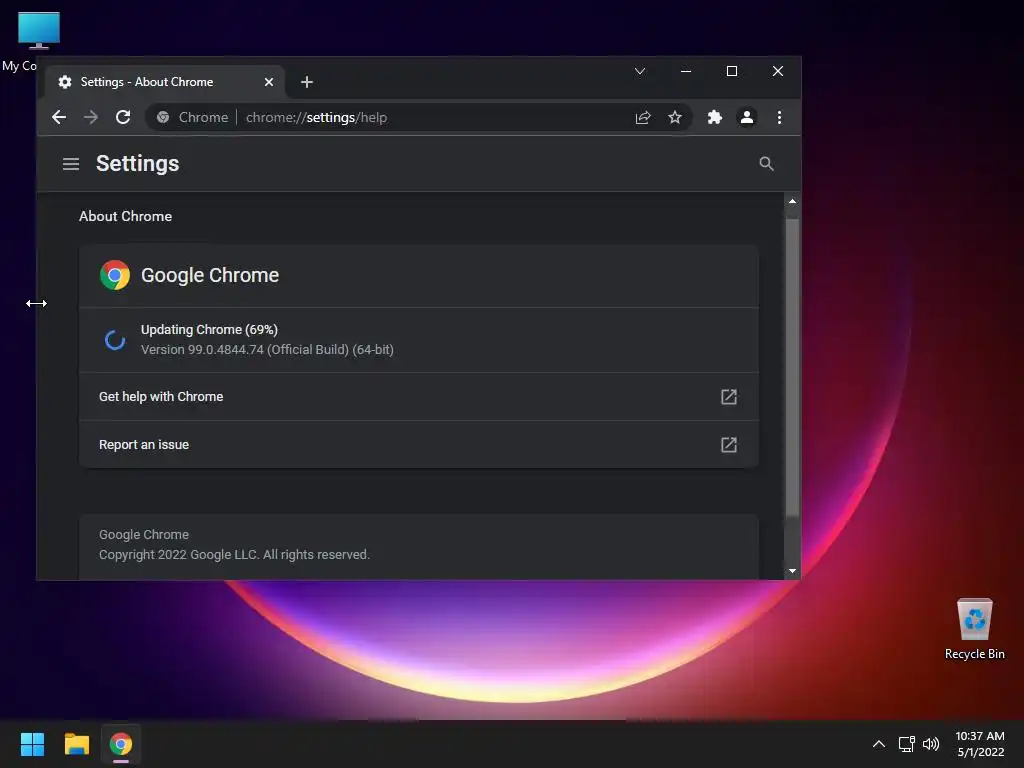Click the vertical scrollbar thumb
The height and width of the screenshot is (768, 1024).
pos(792,367)
